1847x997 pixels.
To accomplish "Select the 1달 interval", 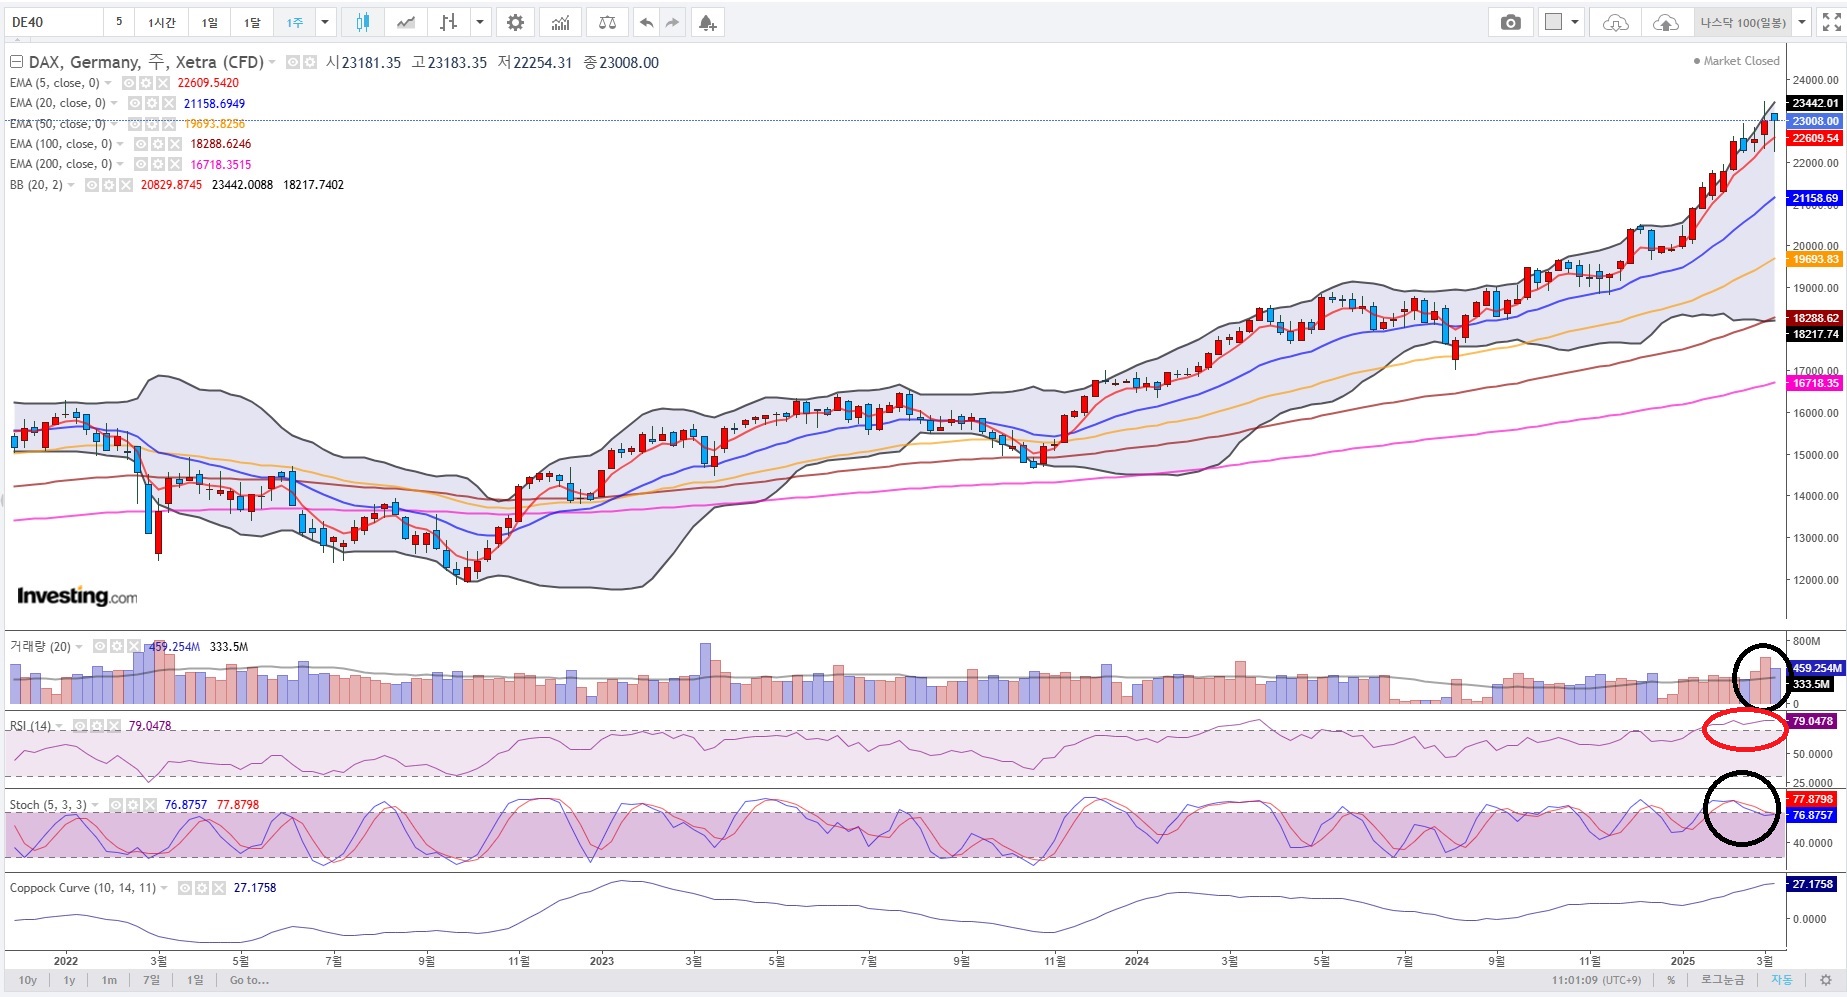I will pos(252,22).
